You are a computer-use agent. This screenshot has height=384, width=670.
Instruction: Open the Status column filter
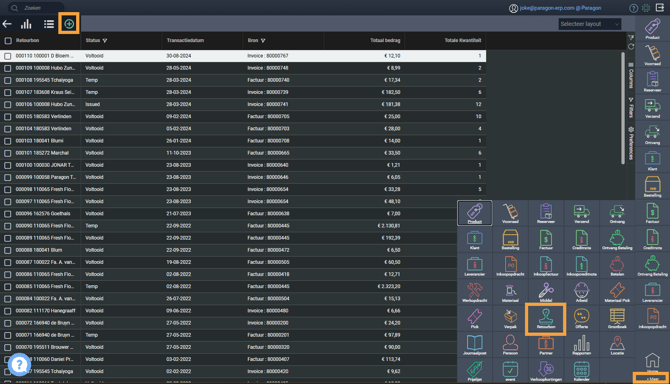[105, 41]
